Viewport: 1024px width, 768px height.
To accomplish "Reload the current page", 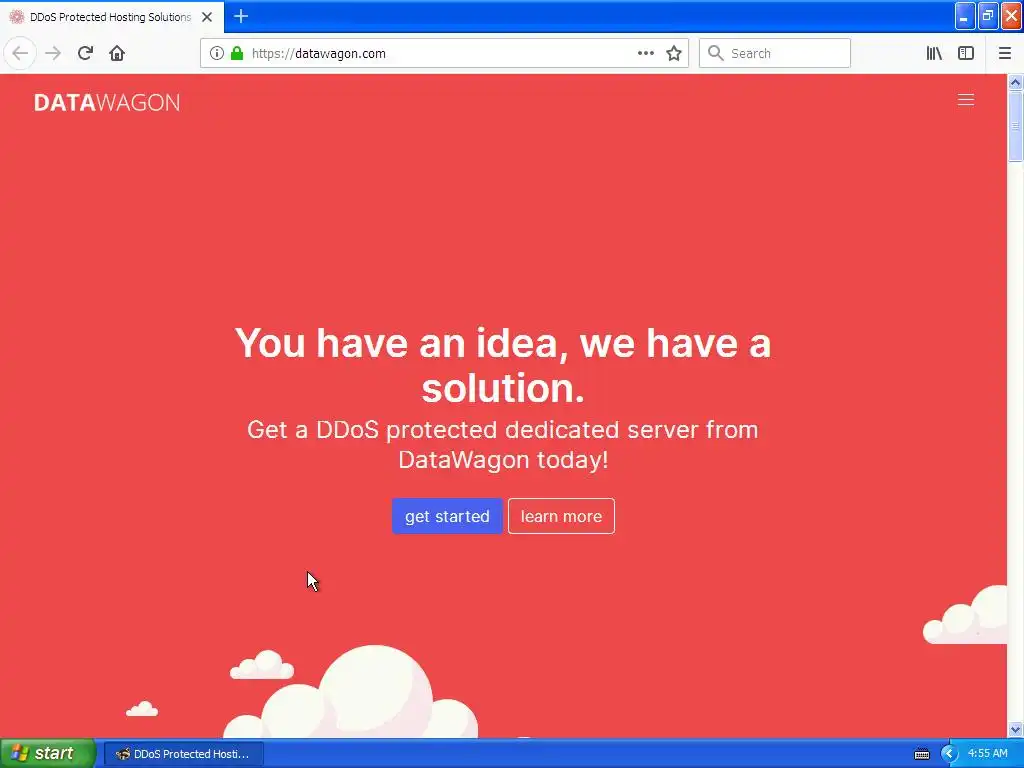I will click(85, 53).
